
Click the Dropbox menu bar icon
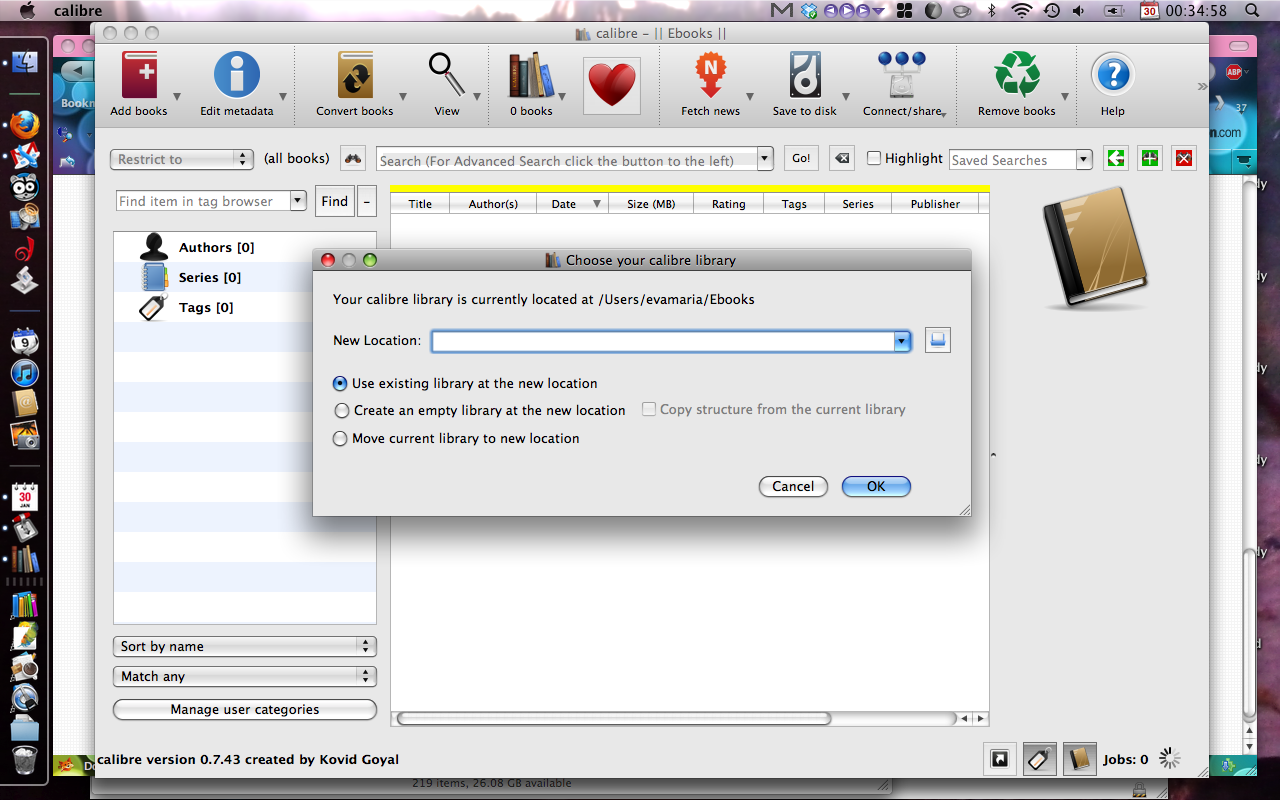pyautogui.click(x=809, y=11)
